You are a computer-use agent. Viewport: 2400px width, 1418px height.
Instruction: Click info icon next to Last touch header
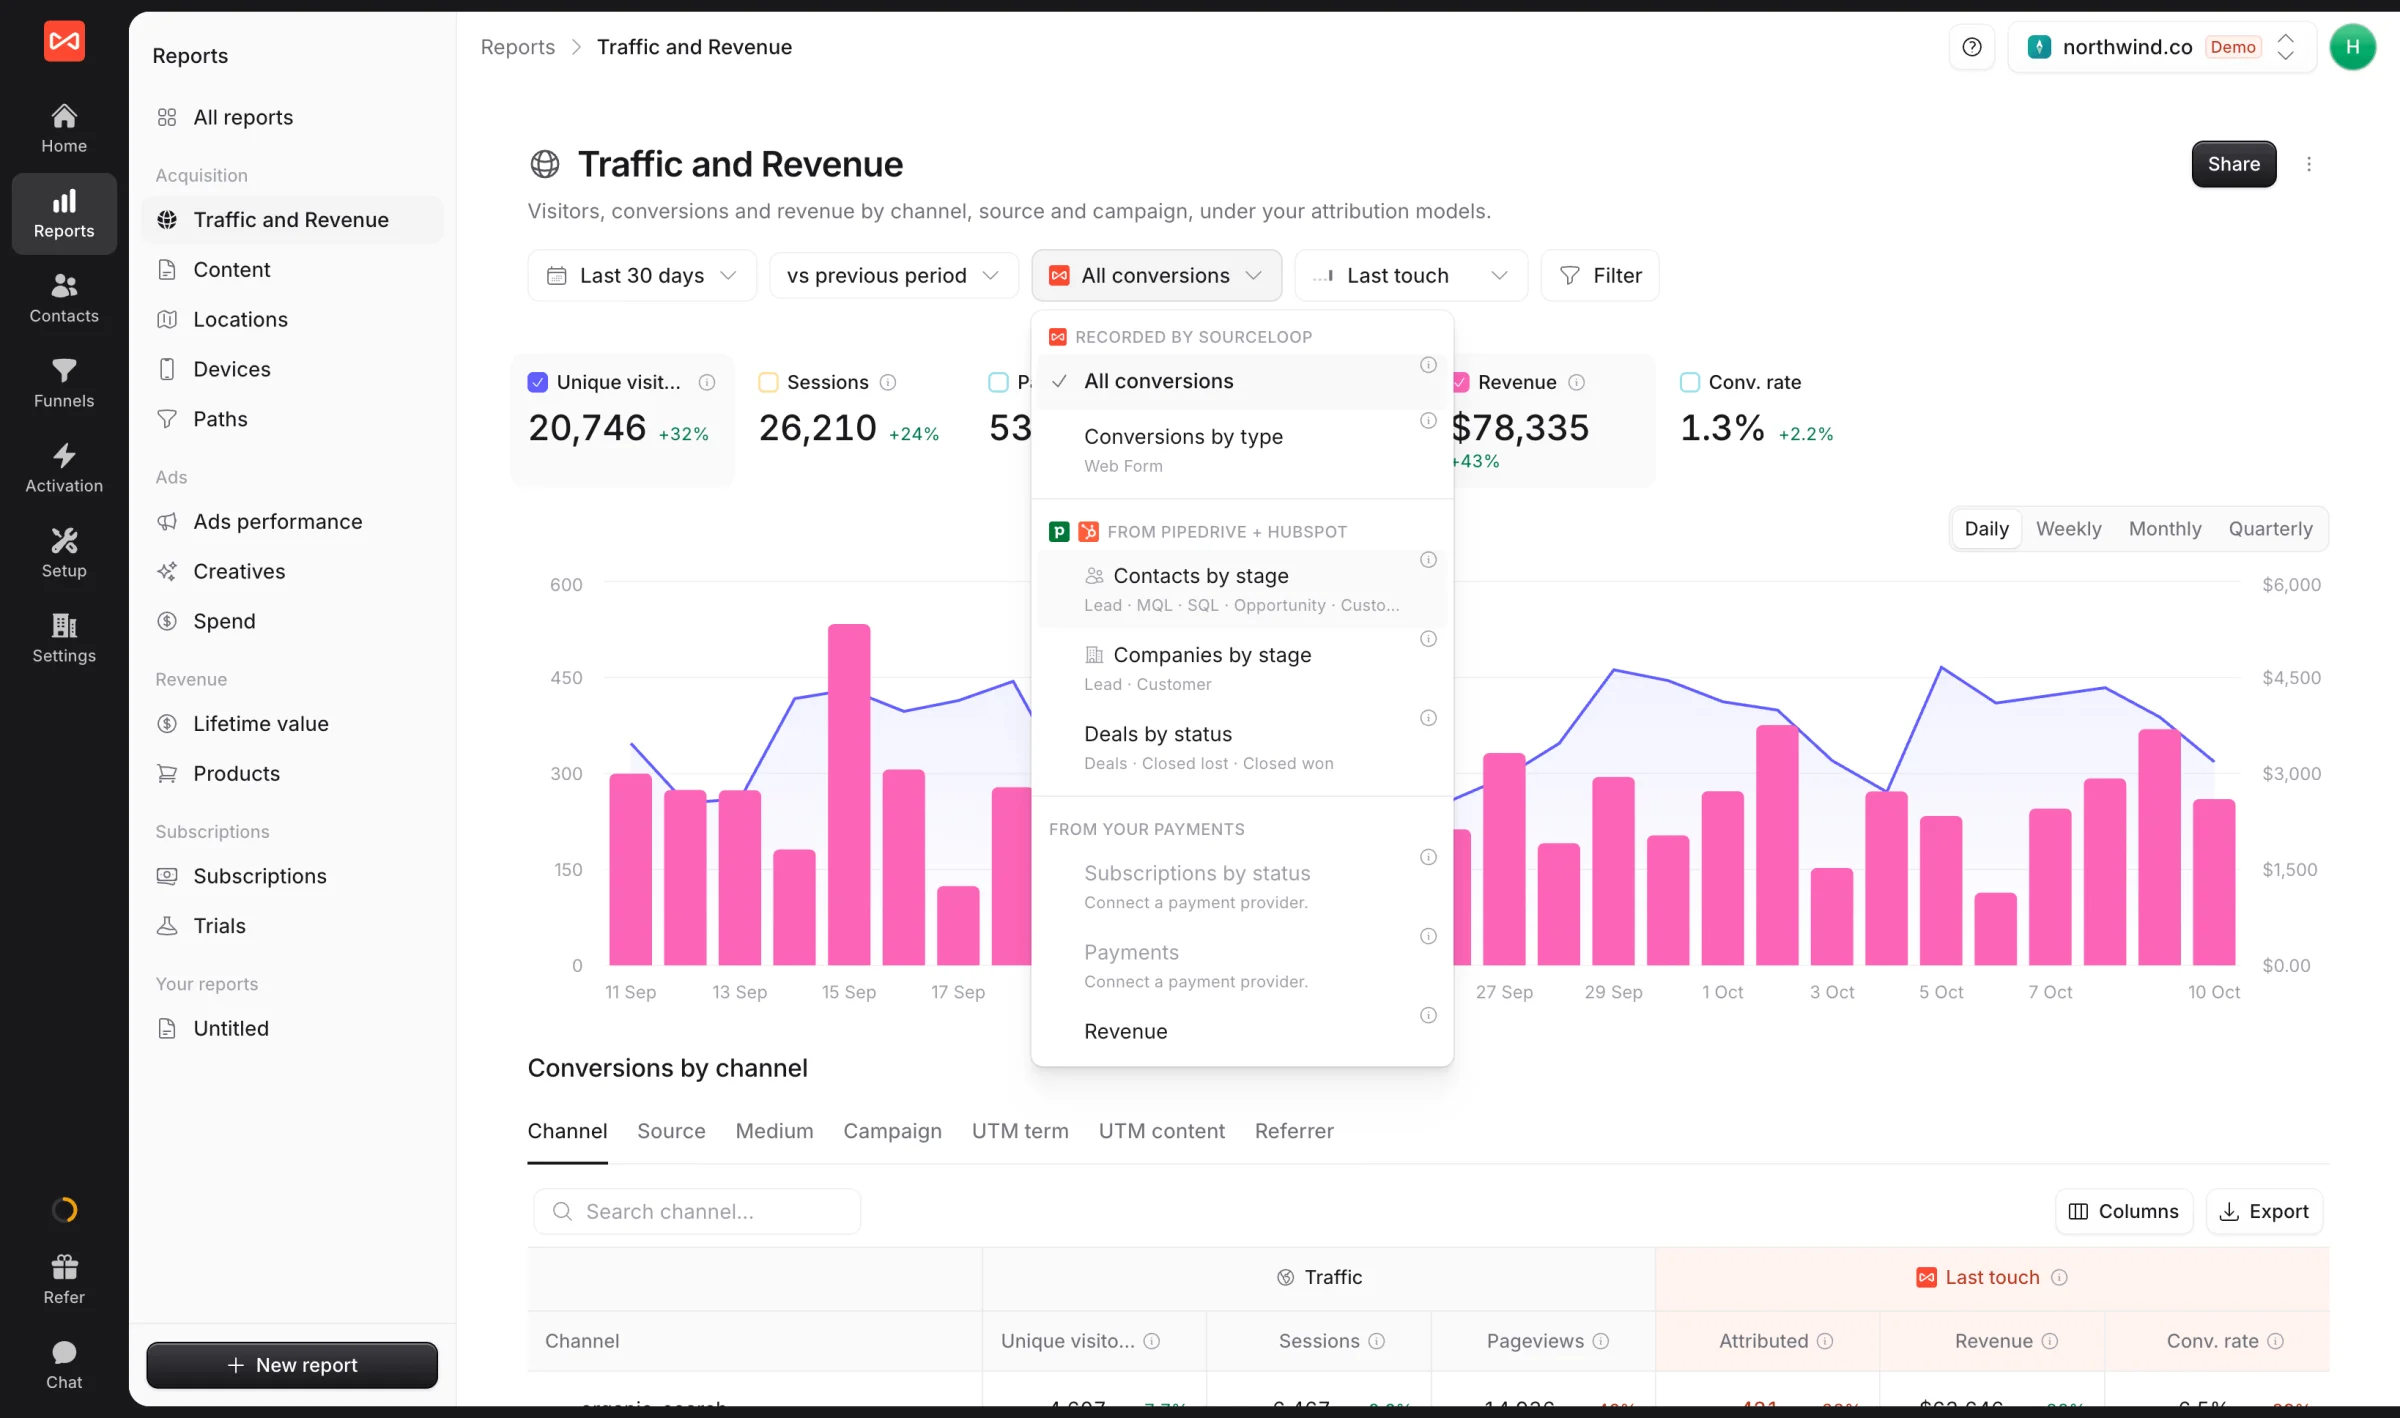click(x=2059, y=1277)
